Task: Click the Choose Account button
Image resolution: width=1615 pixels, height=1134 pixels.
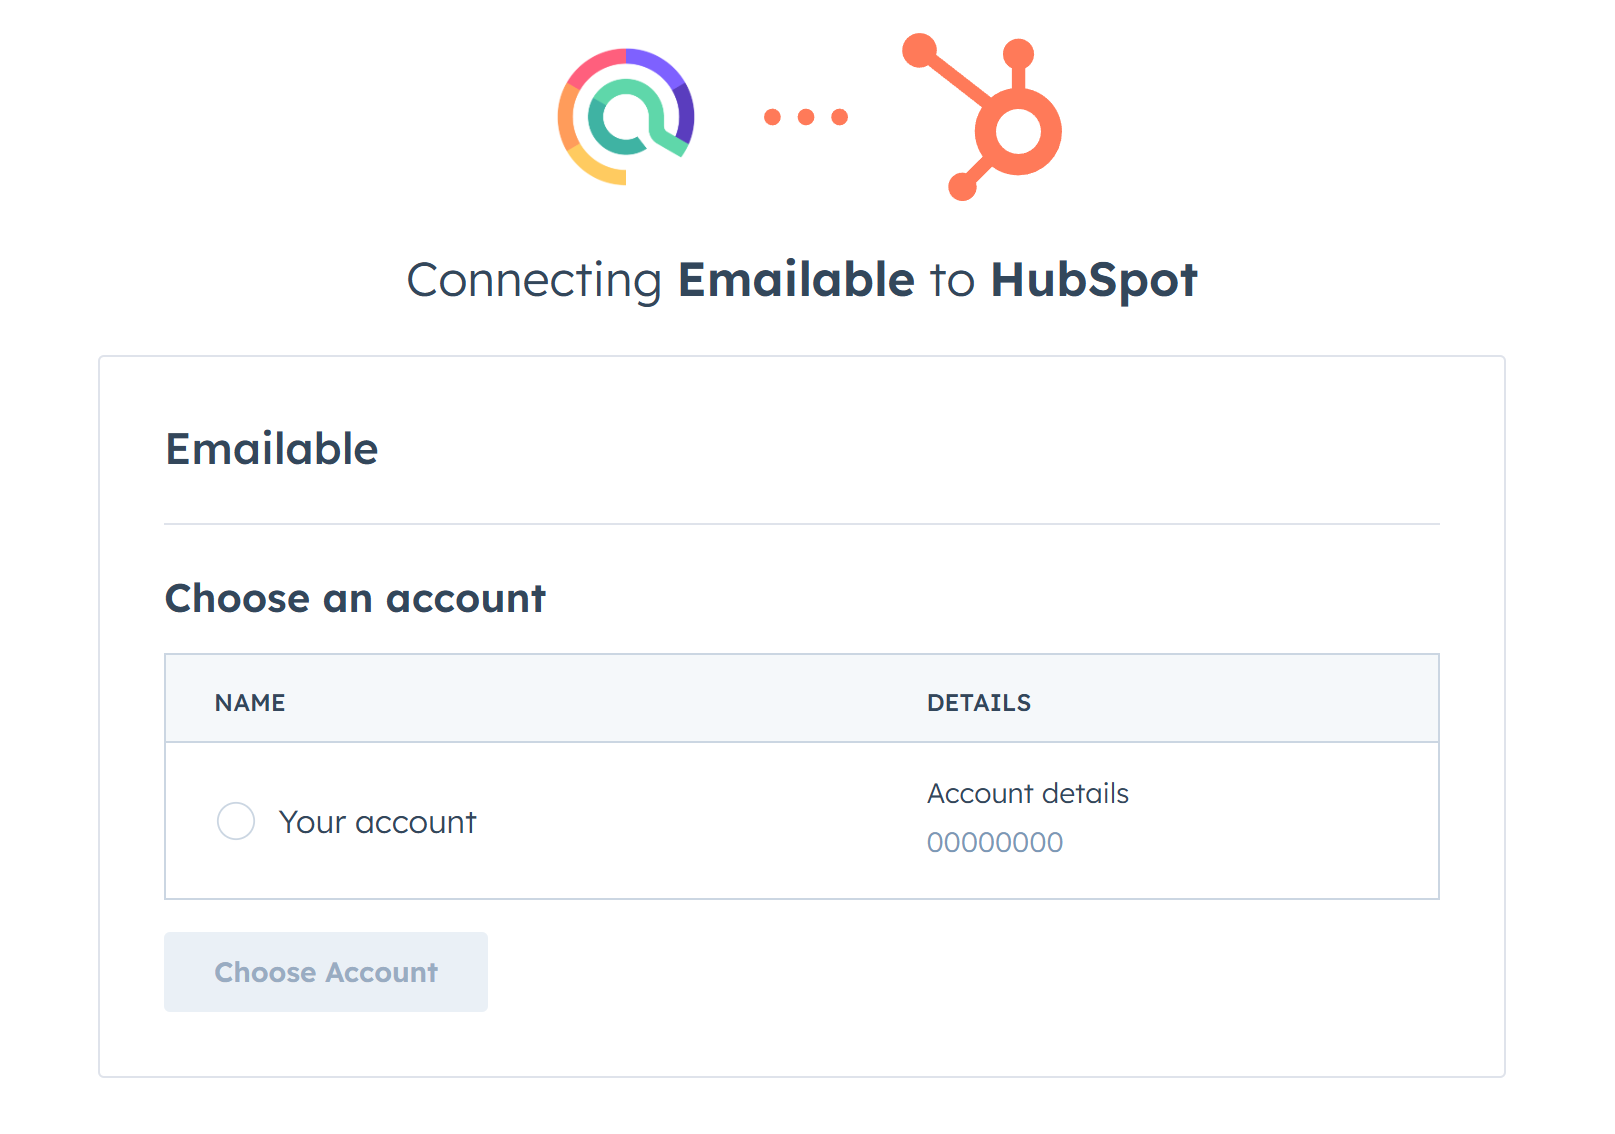Action: pyautogui.click(x=326, y=972)
